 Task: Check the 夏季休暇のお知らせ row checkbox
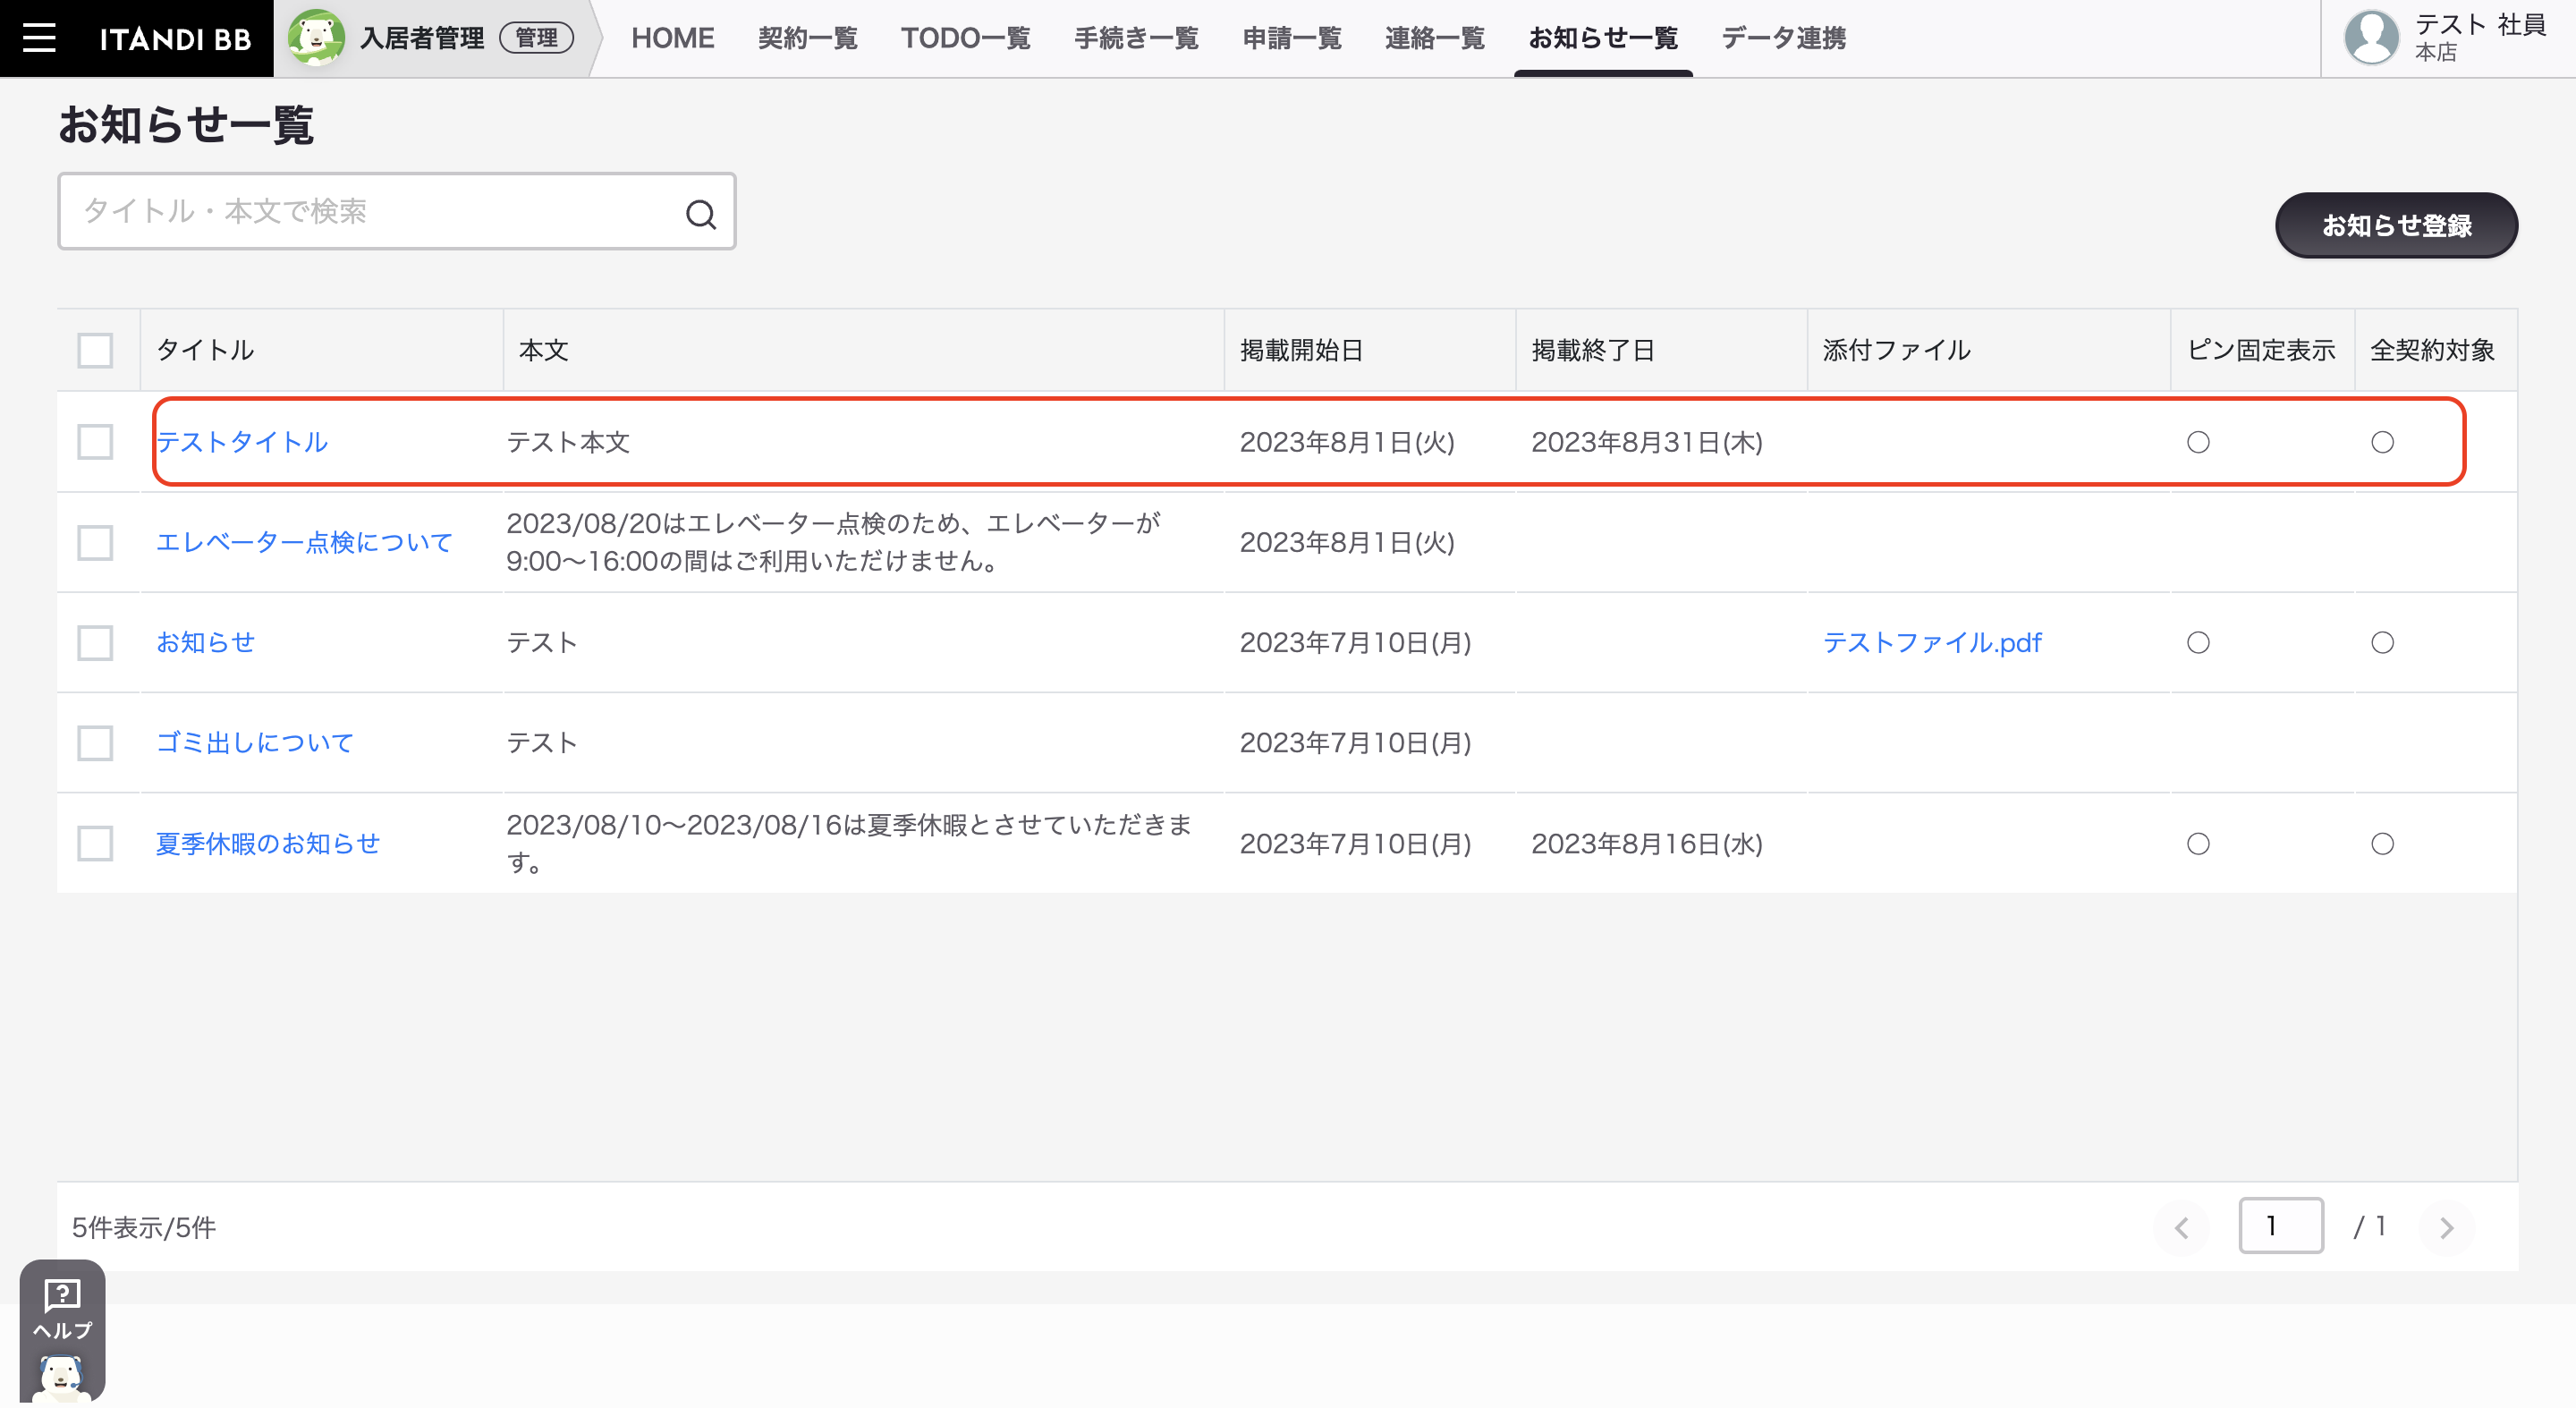click(x=95, y=843)
